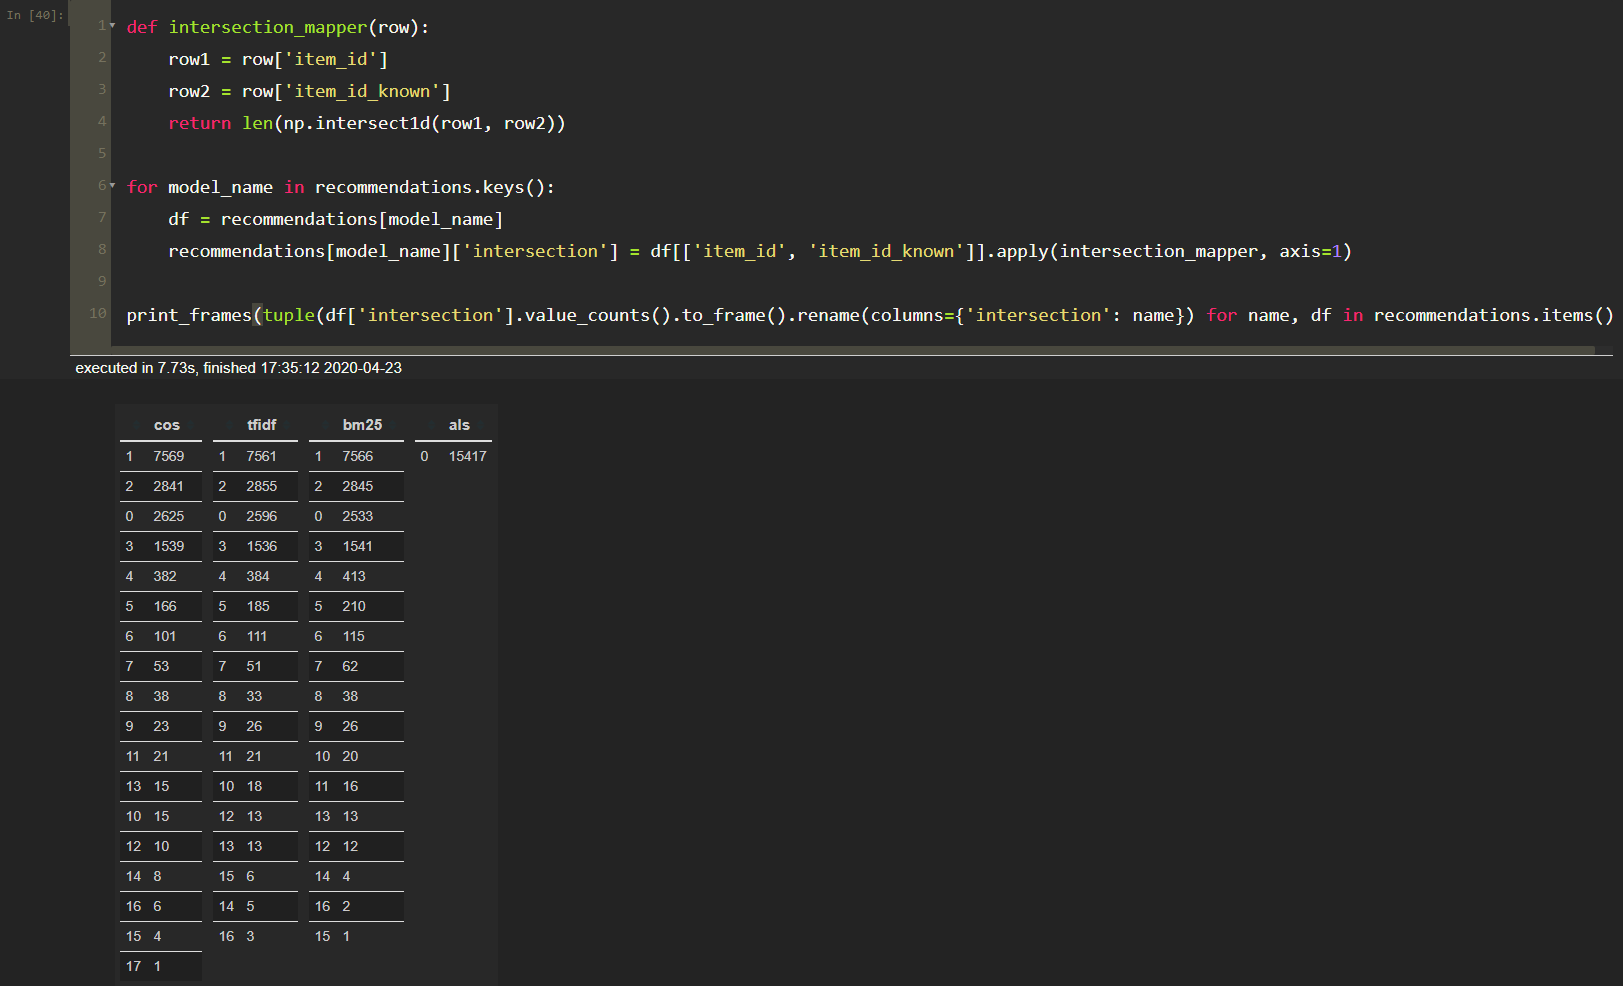Click the value 2533 in bm25 table

(x=358, y=516)
